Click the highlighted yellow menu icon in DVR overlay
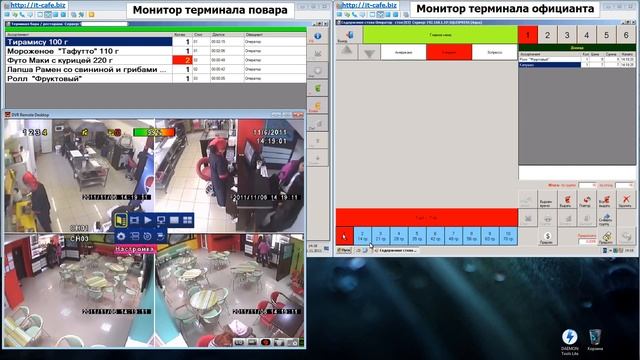640x360 pixels. [x=120, y=220]
